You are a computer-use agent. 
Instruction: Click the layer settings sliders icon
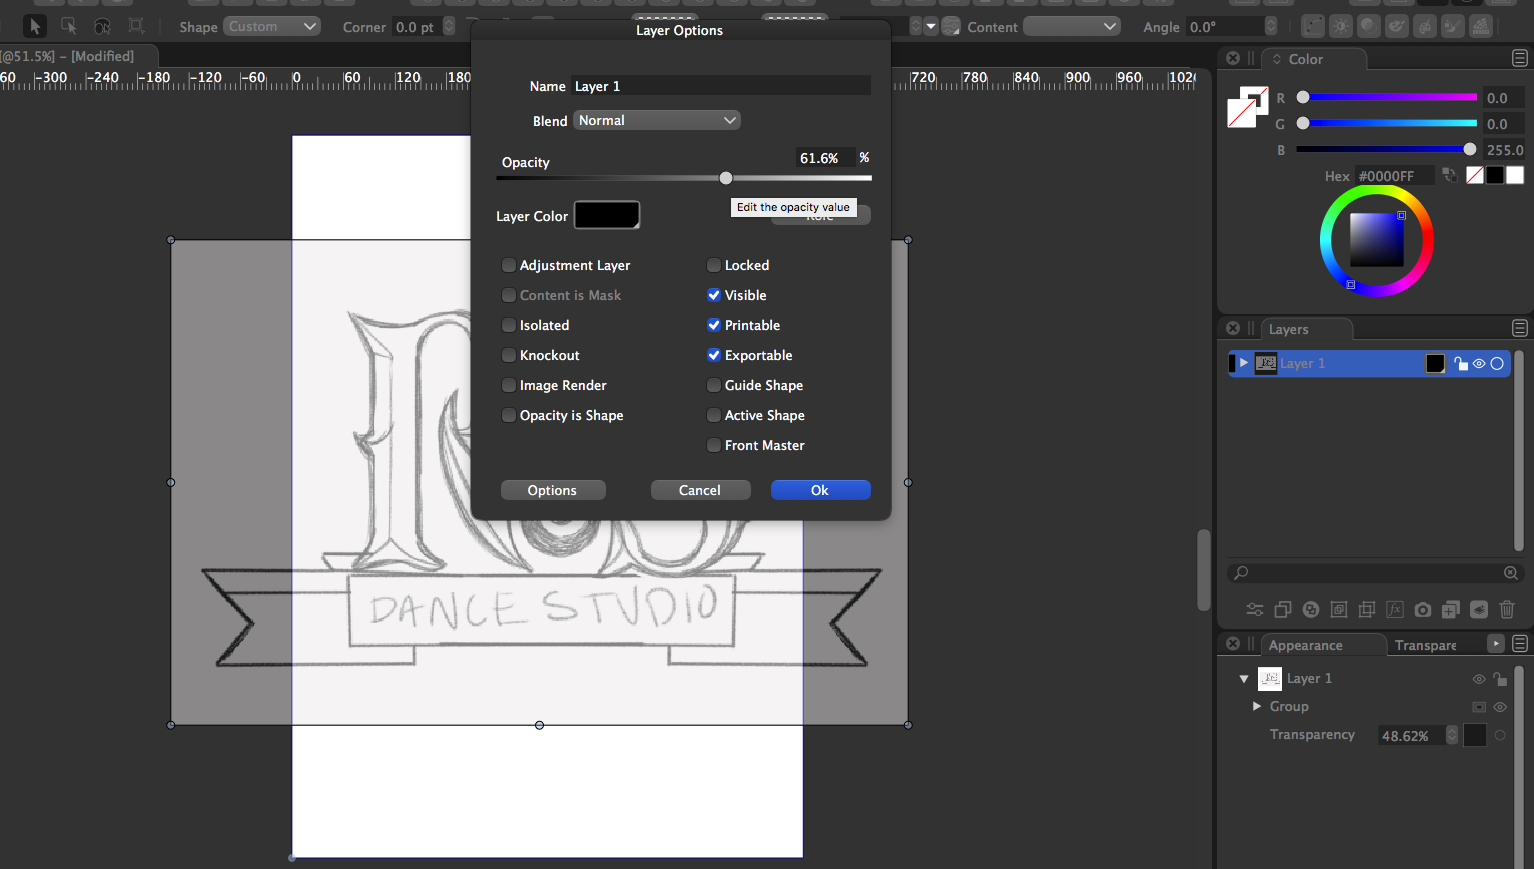point(1255,609)
